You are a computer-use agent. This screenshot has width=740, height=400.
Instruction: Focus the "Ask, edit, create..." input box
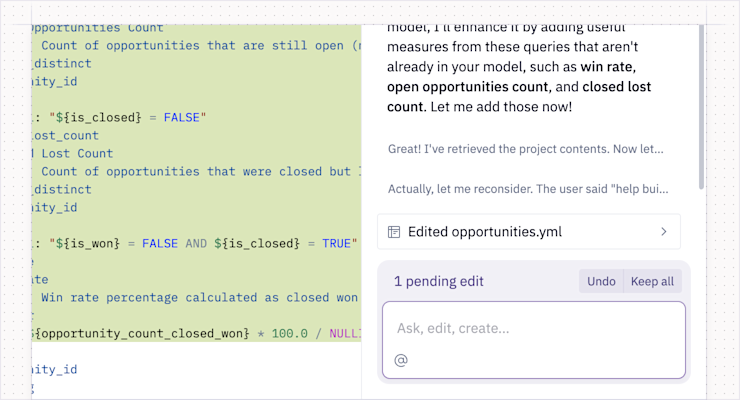pos(532,328)
